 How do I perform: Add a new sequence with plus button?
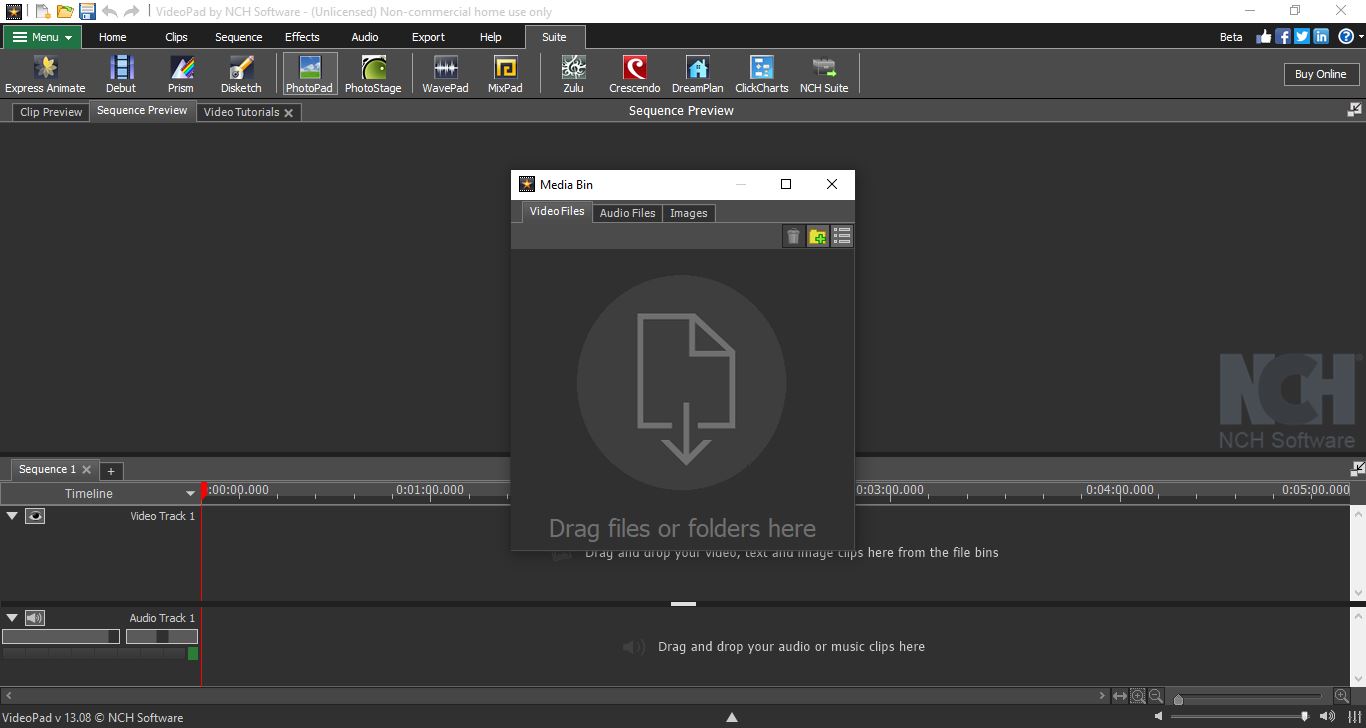(x=111, y=470)
